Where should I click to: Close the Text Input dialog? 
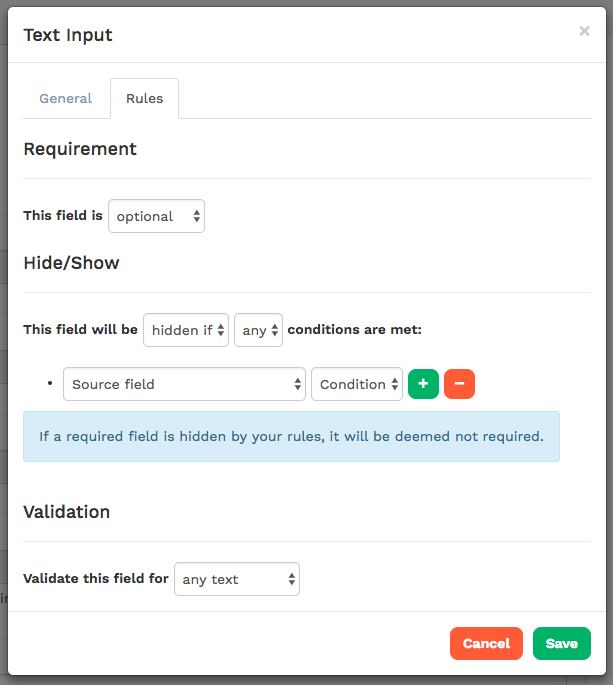pos(584,31)
